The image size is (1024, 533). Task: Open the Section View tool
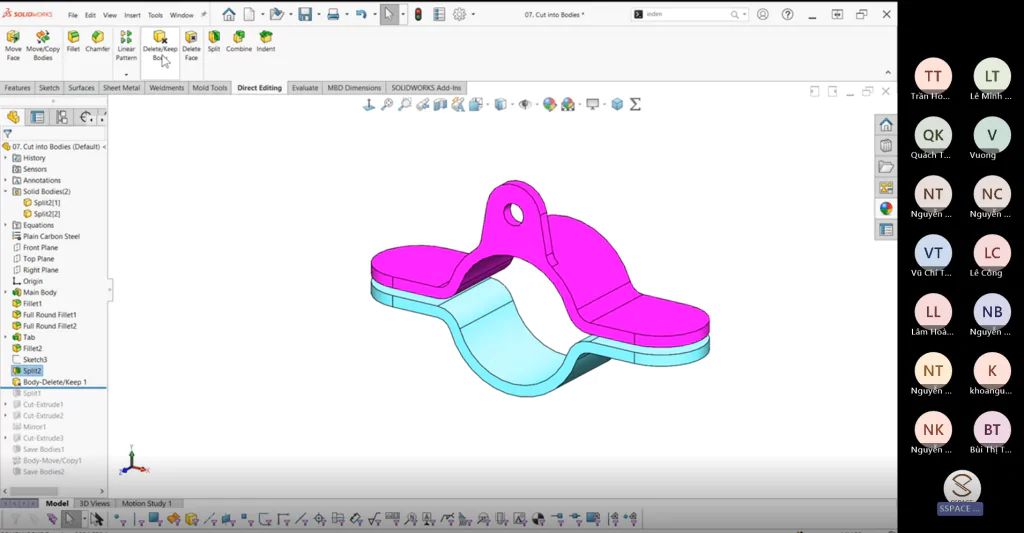(440, 105)
